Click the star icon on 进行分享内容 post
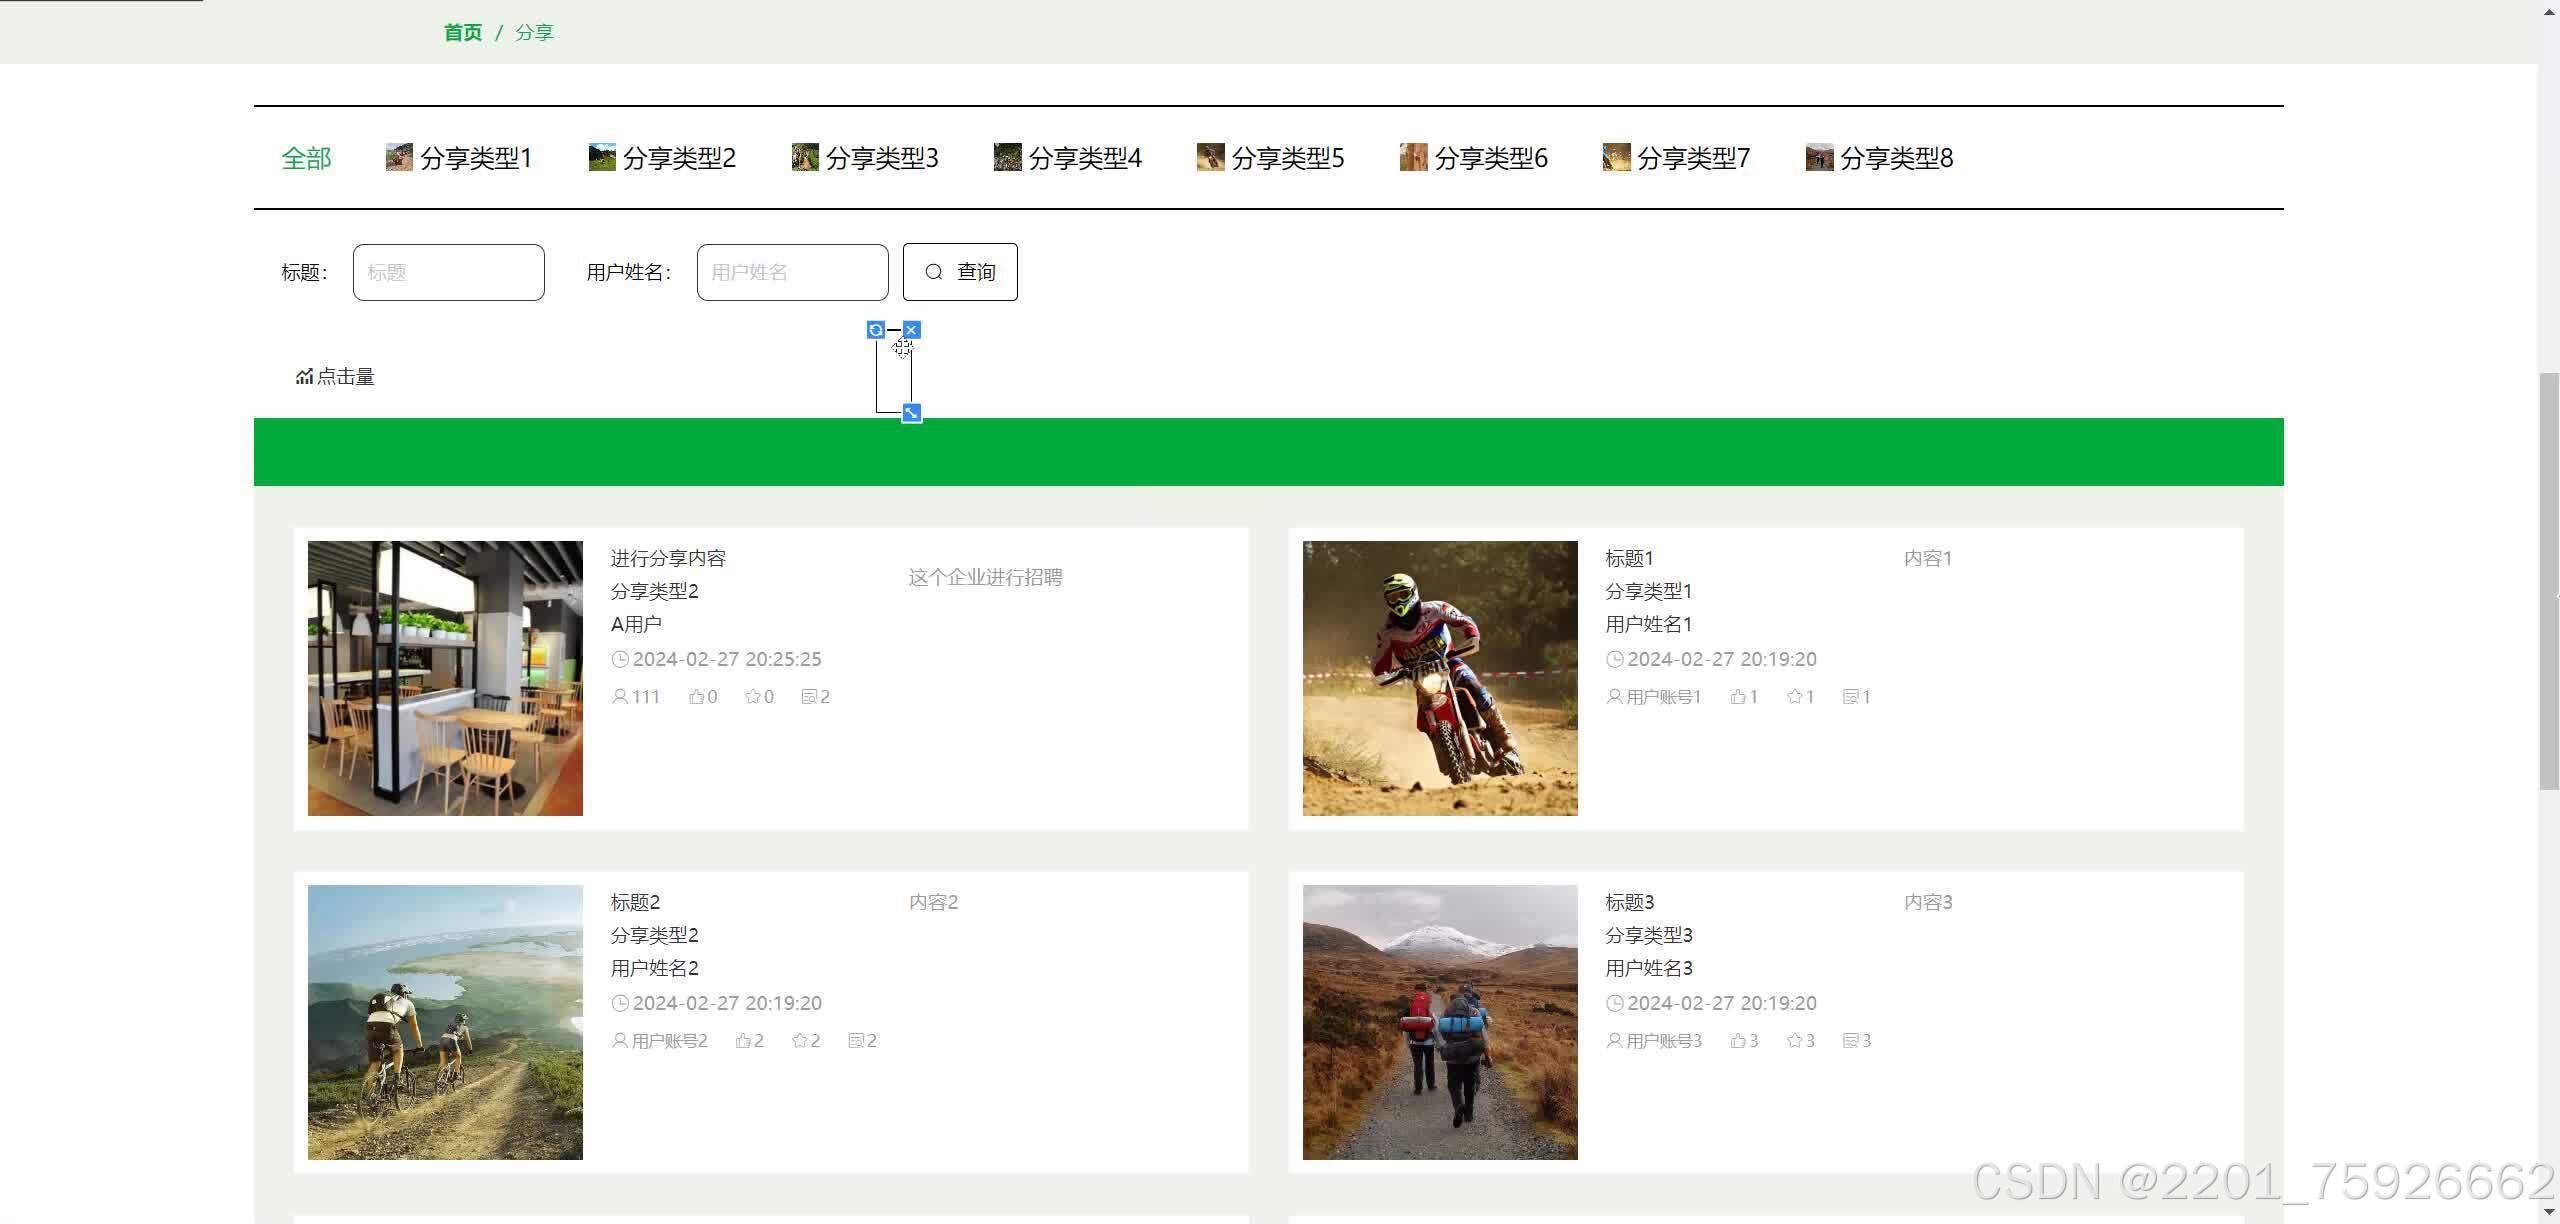Image resolution: width=2560 pixels, height=1224 pixels. coord(752,697)
